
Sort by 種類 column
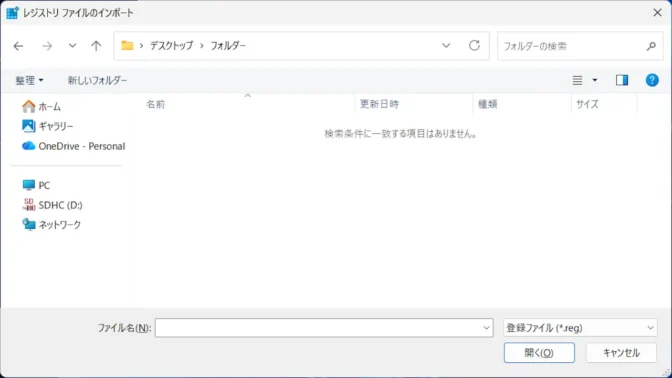pos(488,104)
